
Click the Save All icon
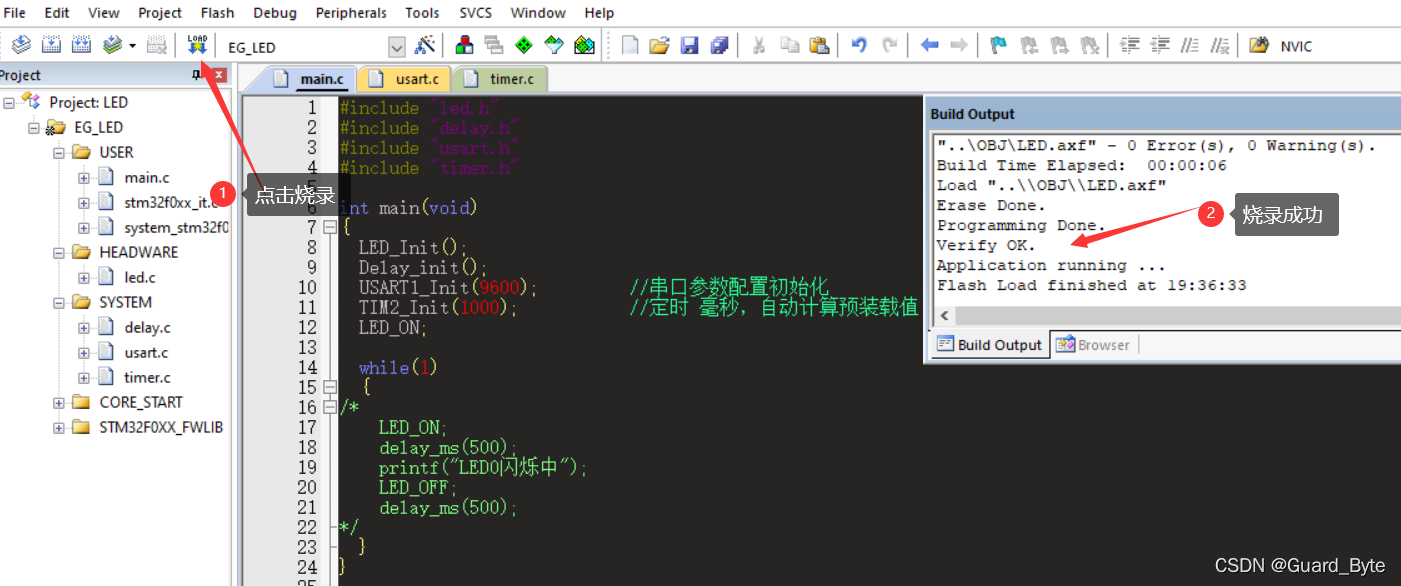719,45
